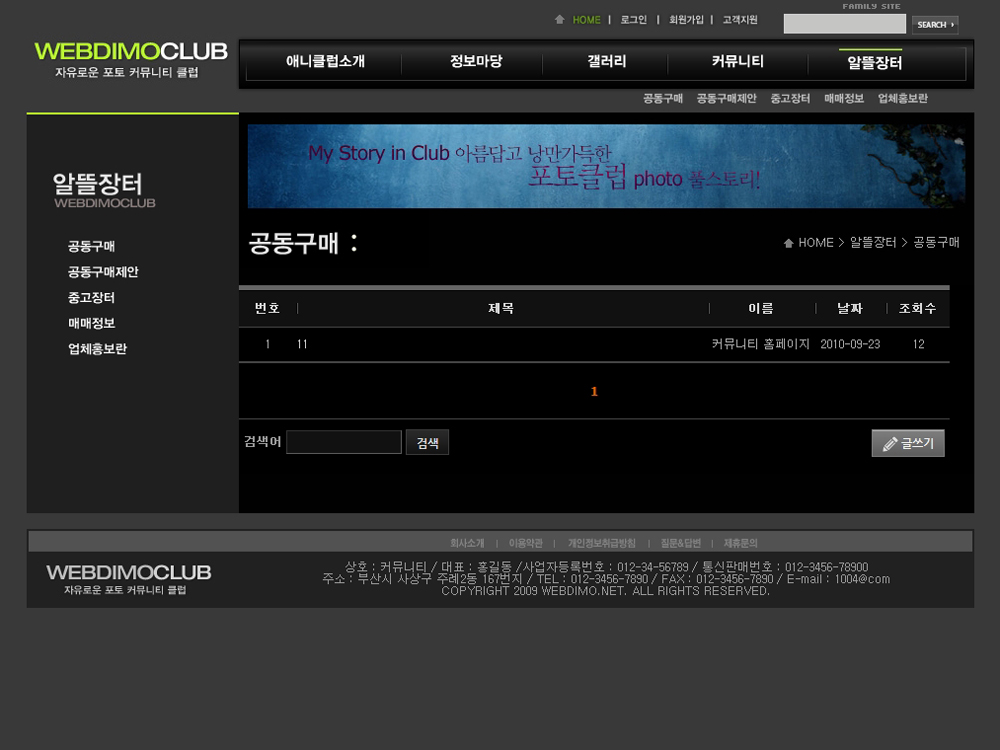Click the 검색어 keyword input field
1000x750 pixels.
[x=343, y=442]
